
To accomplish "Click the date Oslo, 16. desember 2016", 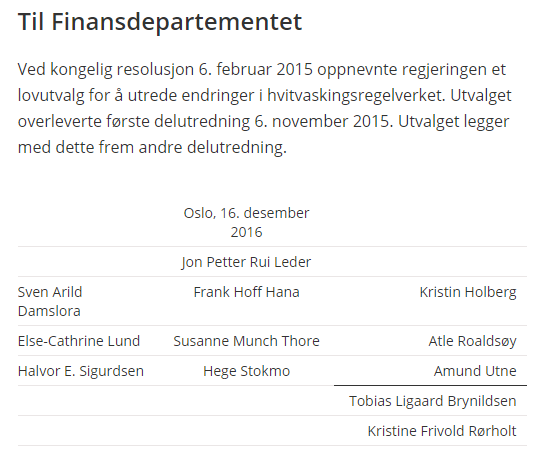I will pyautogui.click(x=246, y=222).
